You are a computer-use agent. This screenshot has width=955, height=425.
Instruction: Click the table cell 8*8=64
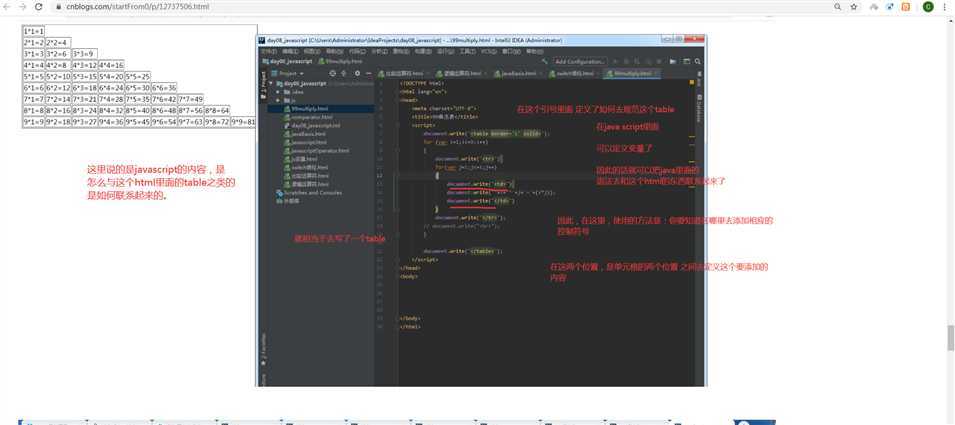[x=217, y=111]
